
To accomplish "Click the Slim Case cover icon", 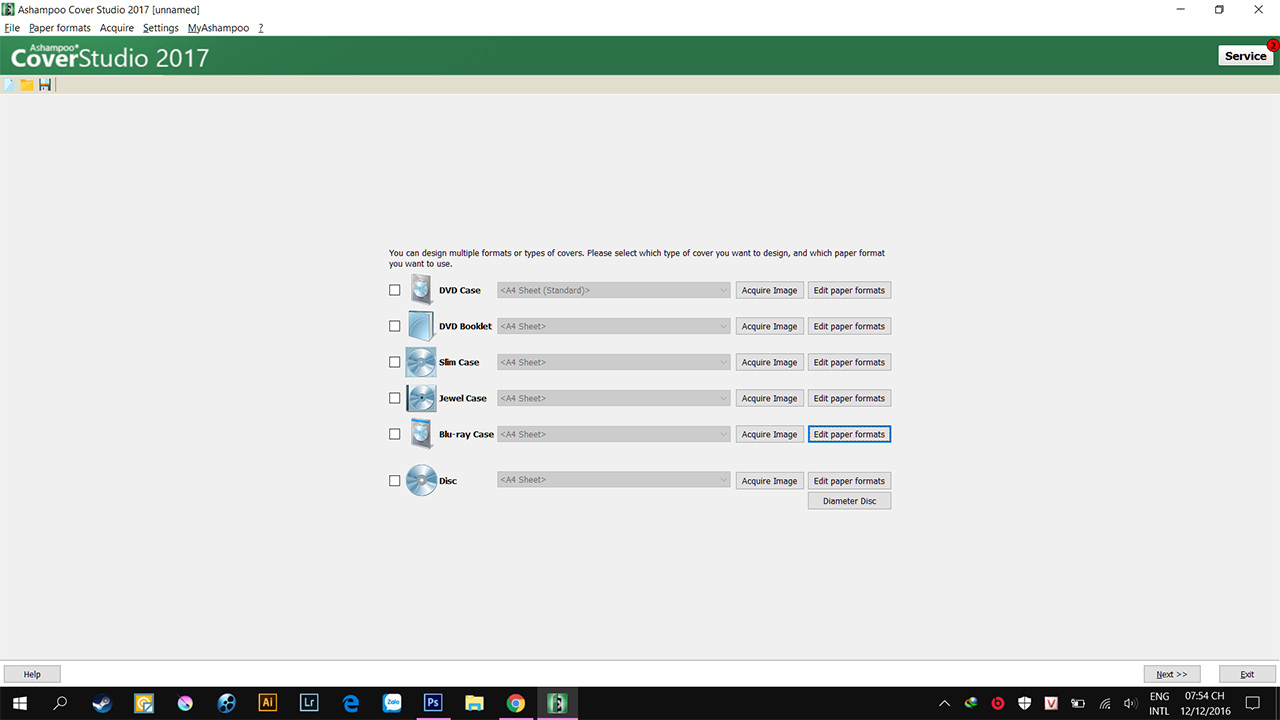I will (421, 362).
